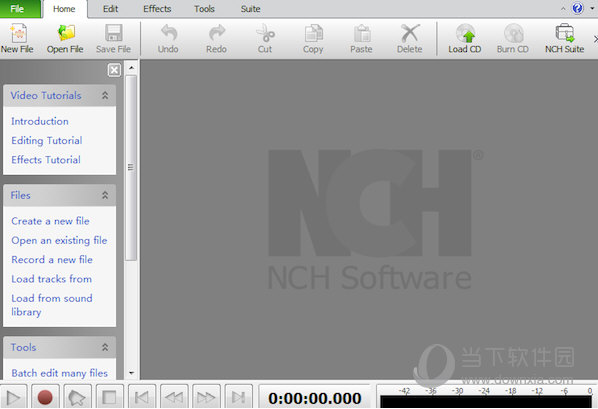Collapse the Tools section
This screenshot has width=598, height=409.
click(105, 347)
